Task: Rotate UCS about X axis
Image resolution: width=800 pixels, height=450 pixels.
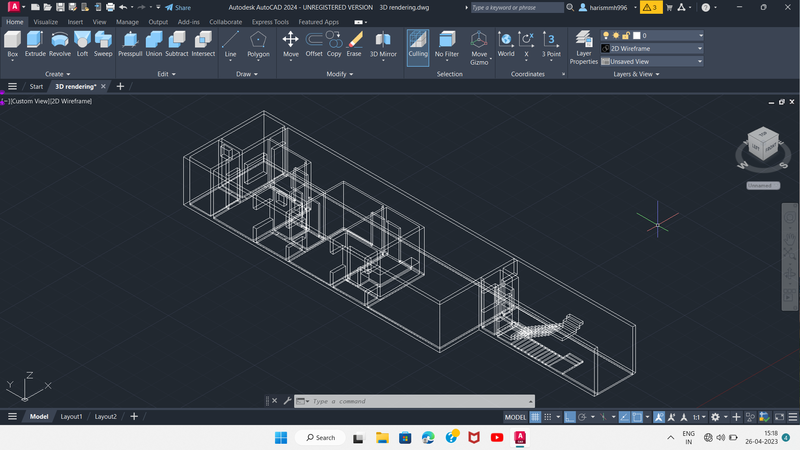Action: tap(526, 44)
